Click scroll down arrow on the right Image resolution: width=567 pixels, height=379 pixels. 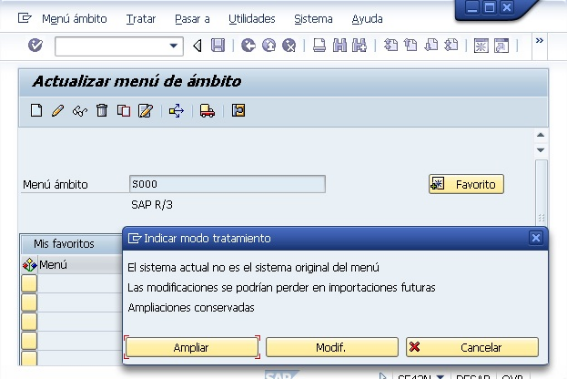coord(541,150)
